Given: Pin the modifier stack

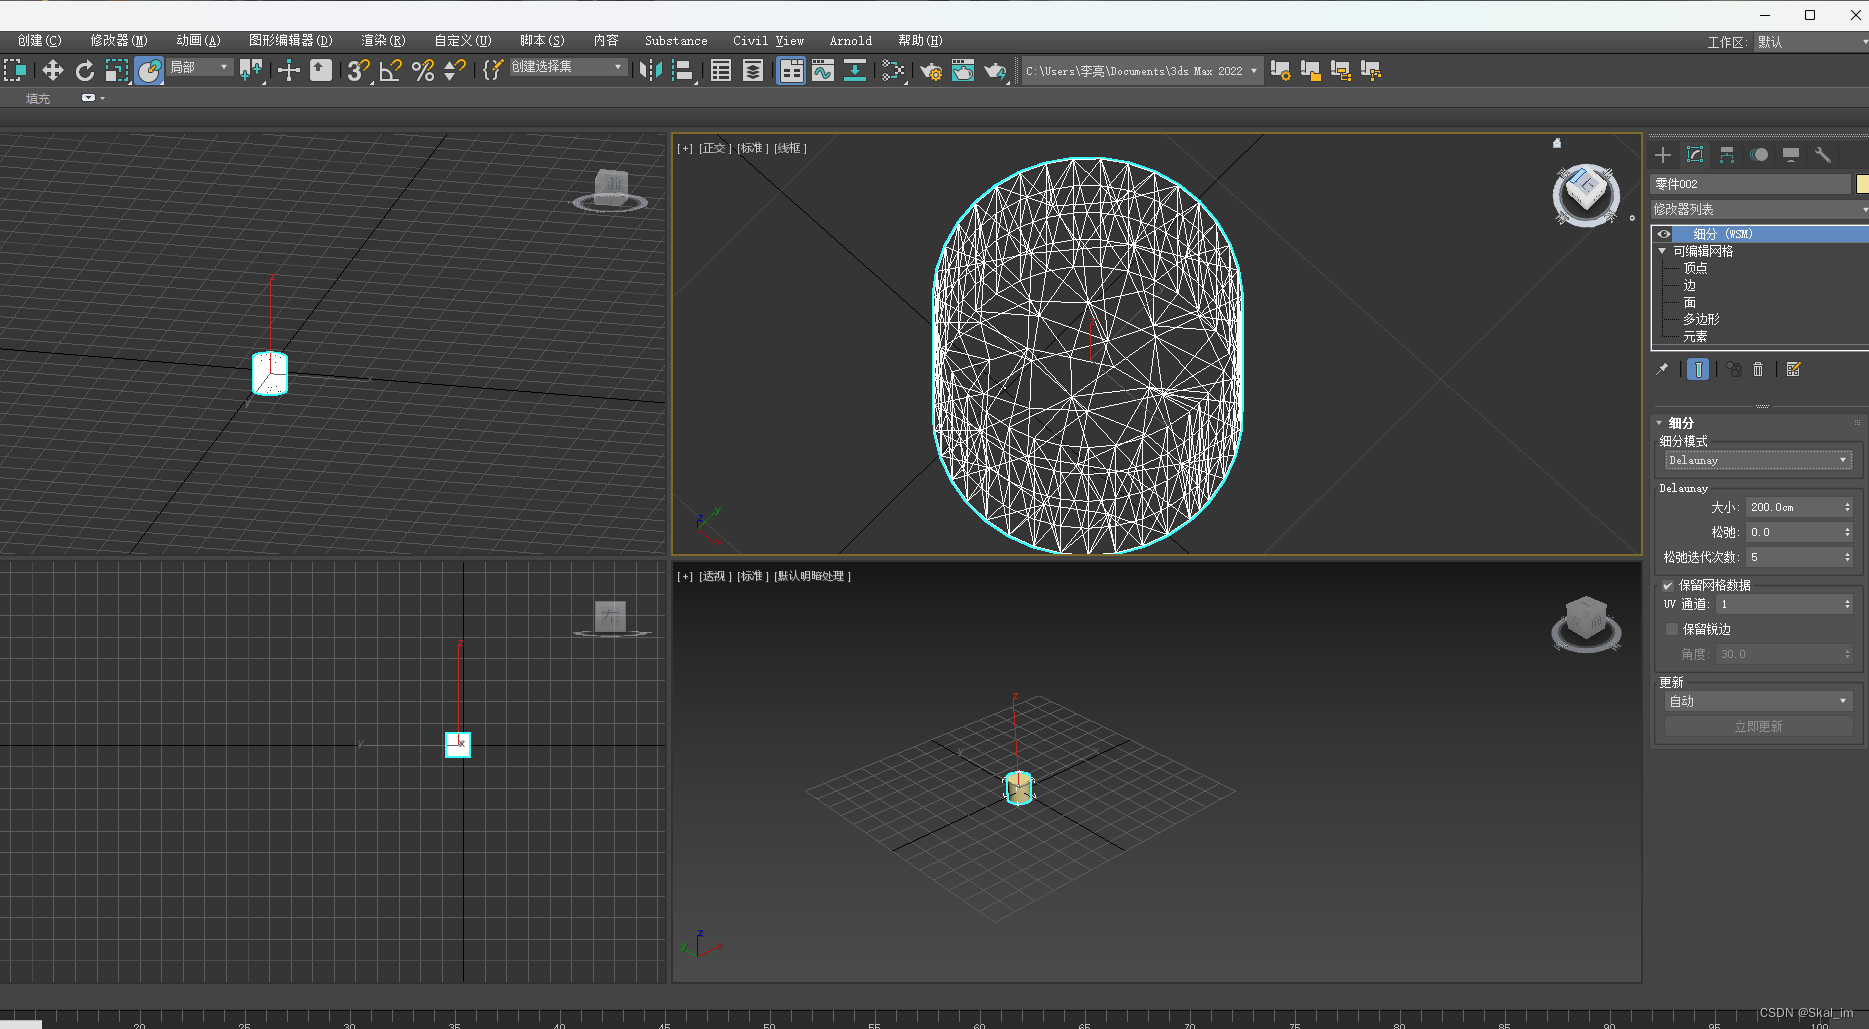Looking at the screenshot, I should (1662, 370).
